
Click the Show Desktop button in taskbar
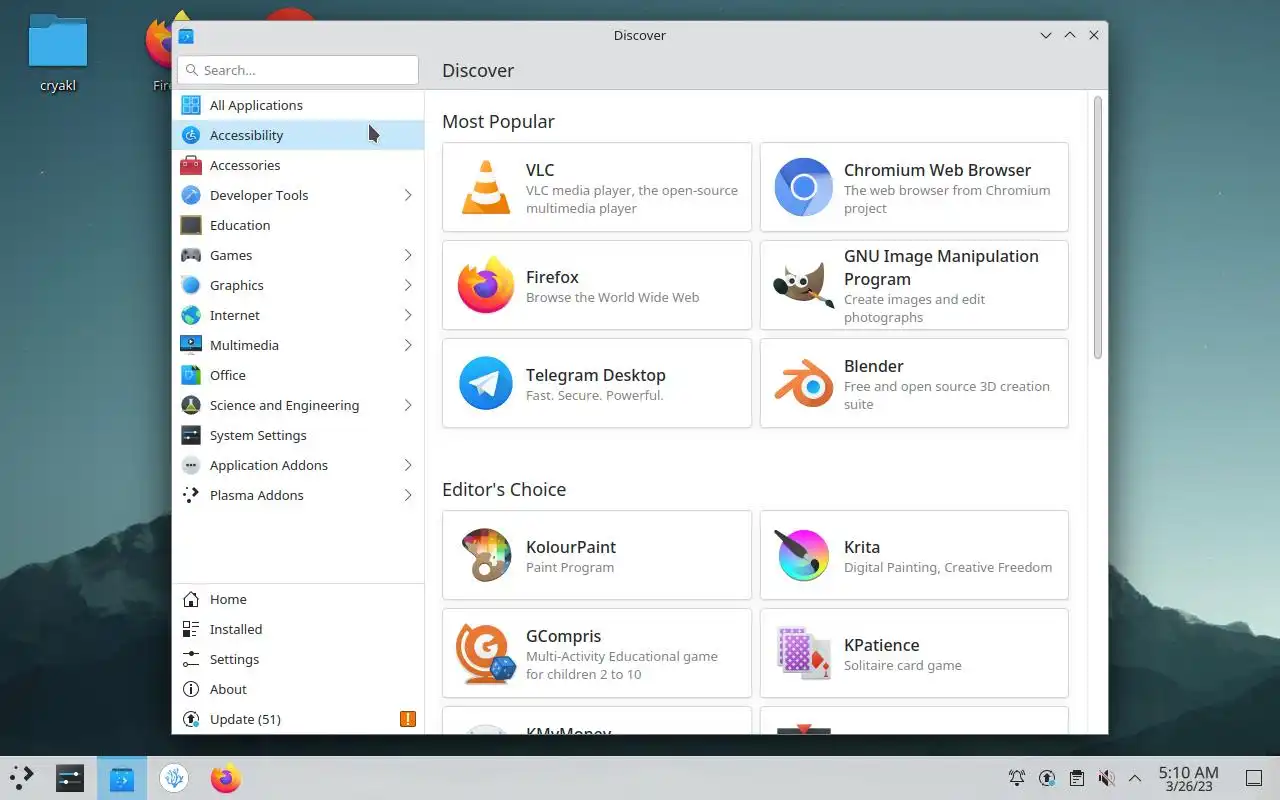click(1253, 778)
